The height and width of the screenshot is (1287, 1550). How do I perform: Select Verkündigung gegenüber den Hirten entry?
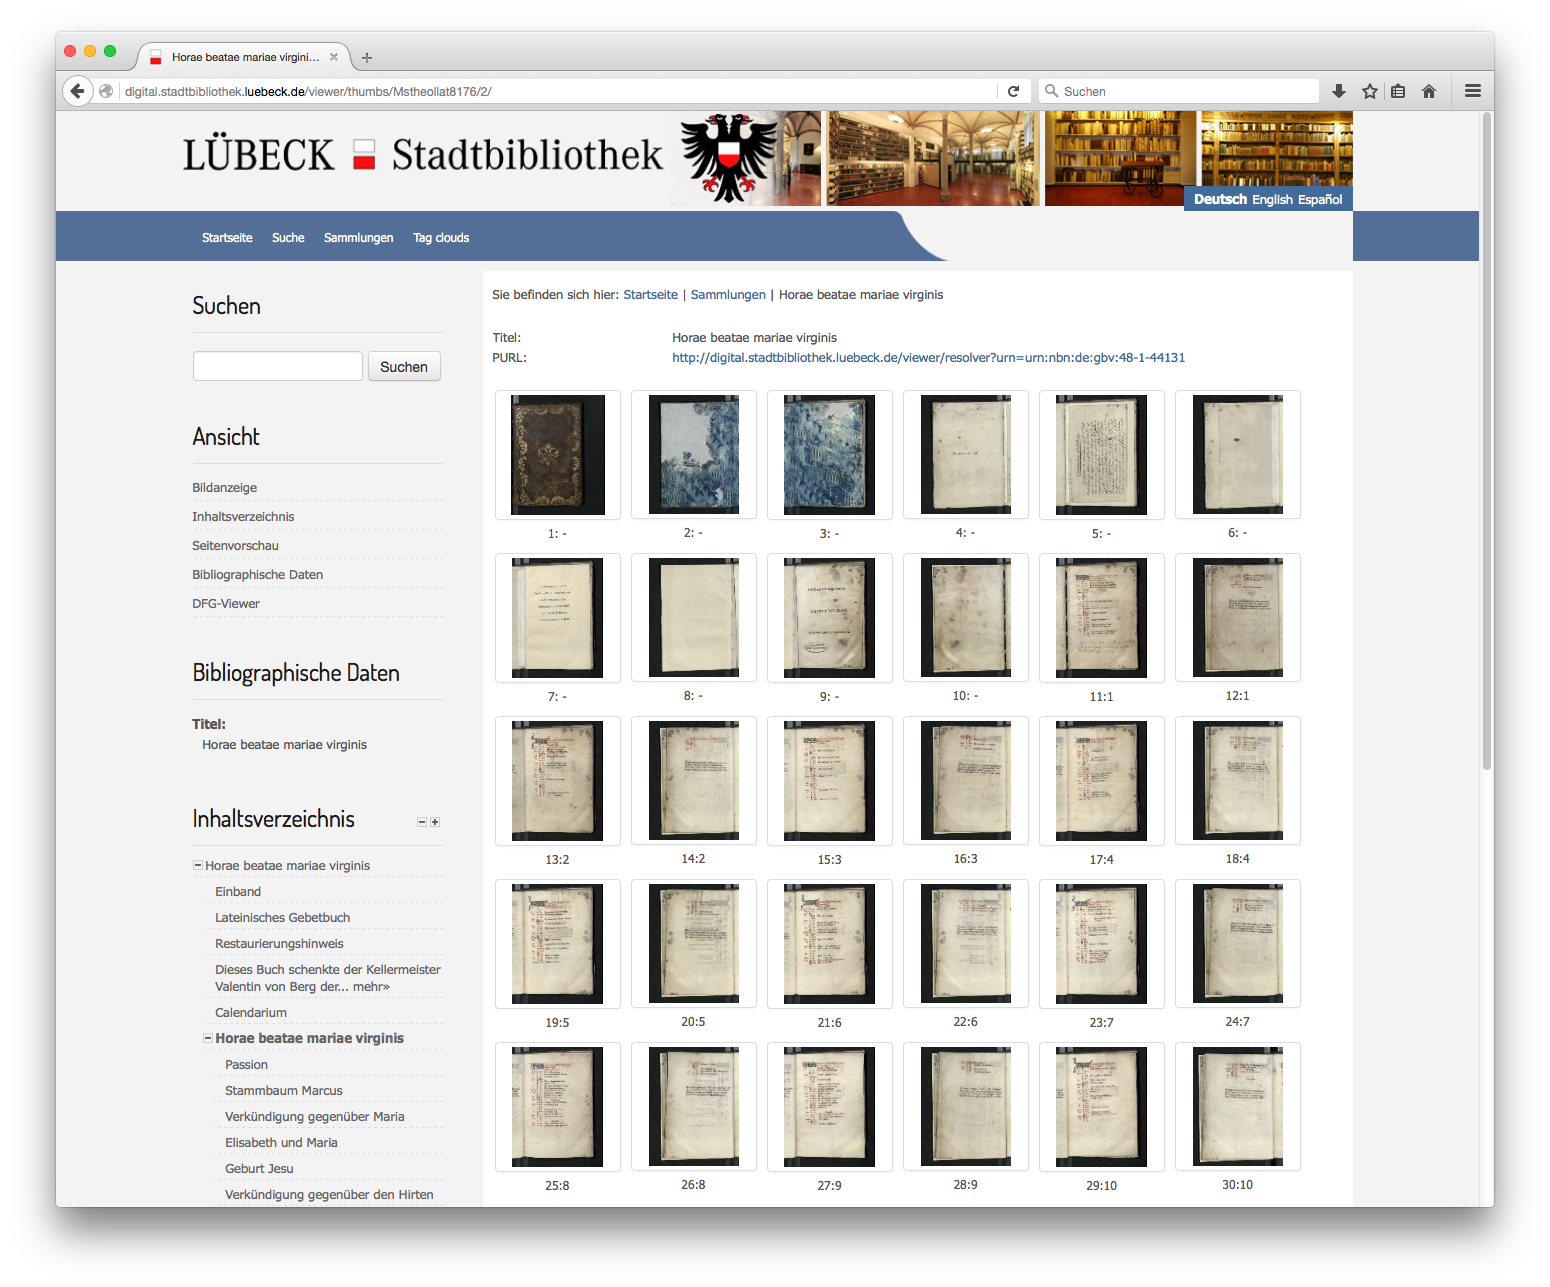click(329, 1195)
